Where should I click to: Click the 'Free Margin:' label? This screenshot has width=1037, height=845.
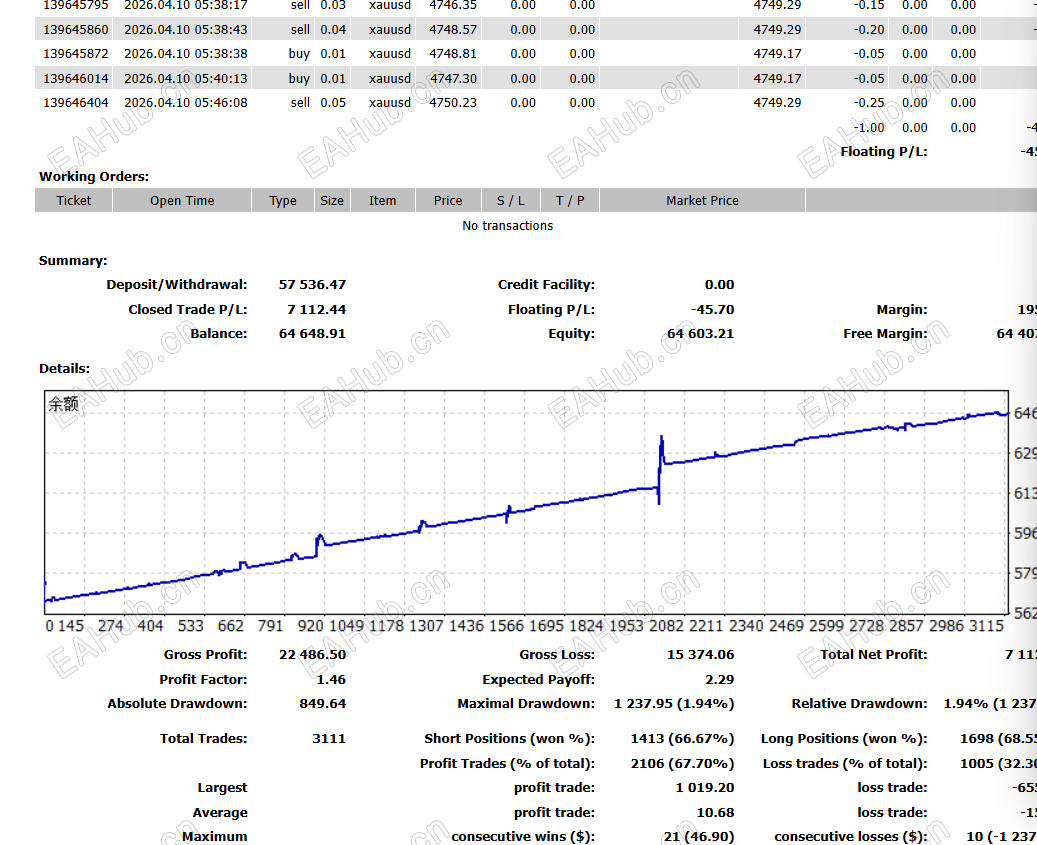pyautogui.click(x=885, y=333)
